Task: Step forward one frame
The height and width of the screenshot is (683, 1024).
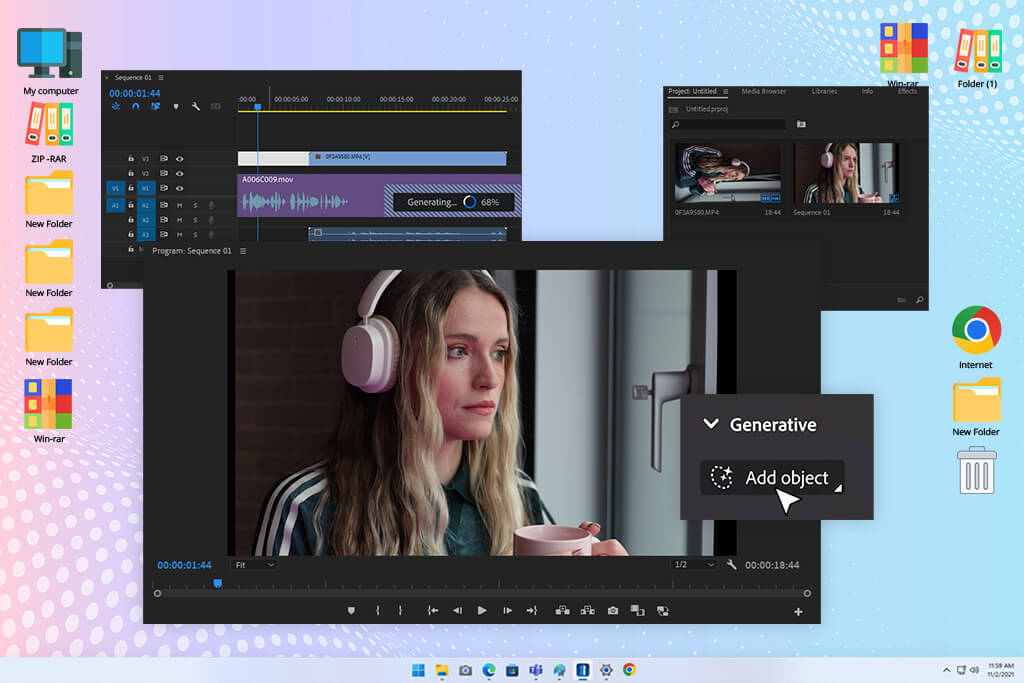Action: [507, 611]
